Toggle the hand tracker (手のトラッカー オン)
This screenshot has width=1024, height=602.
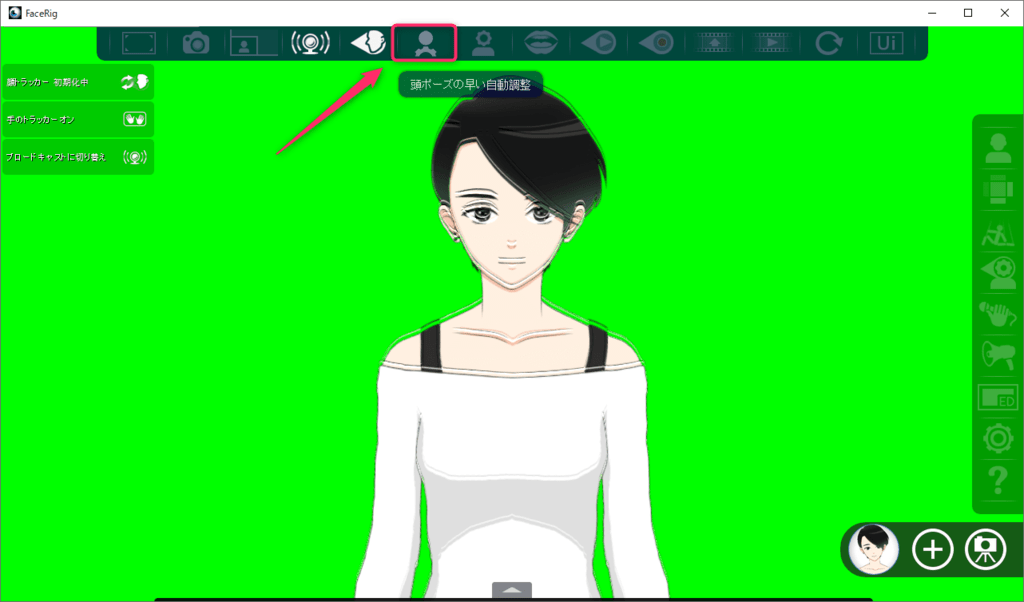[x=78, y=119]
